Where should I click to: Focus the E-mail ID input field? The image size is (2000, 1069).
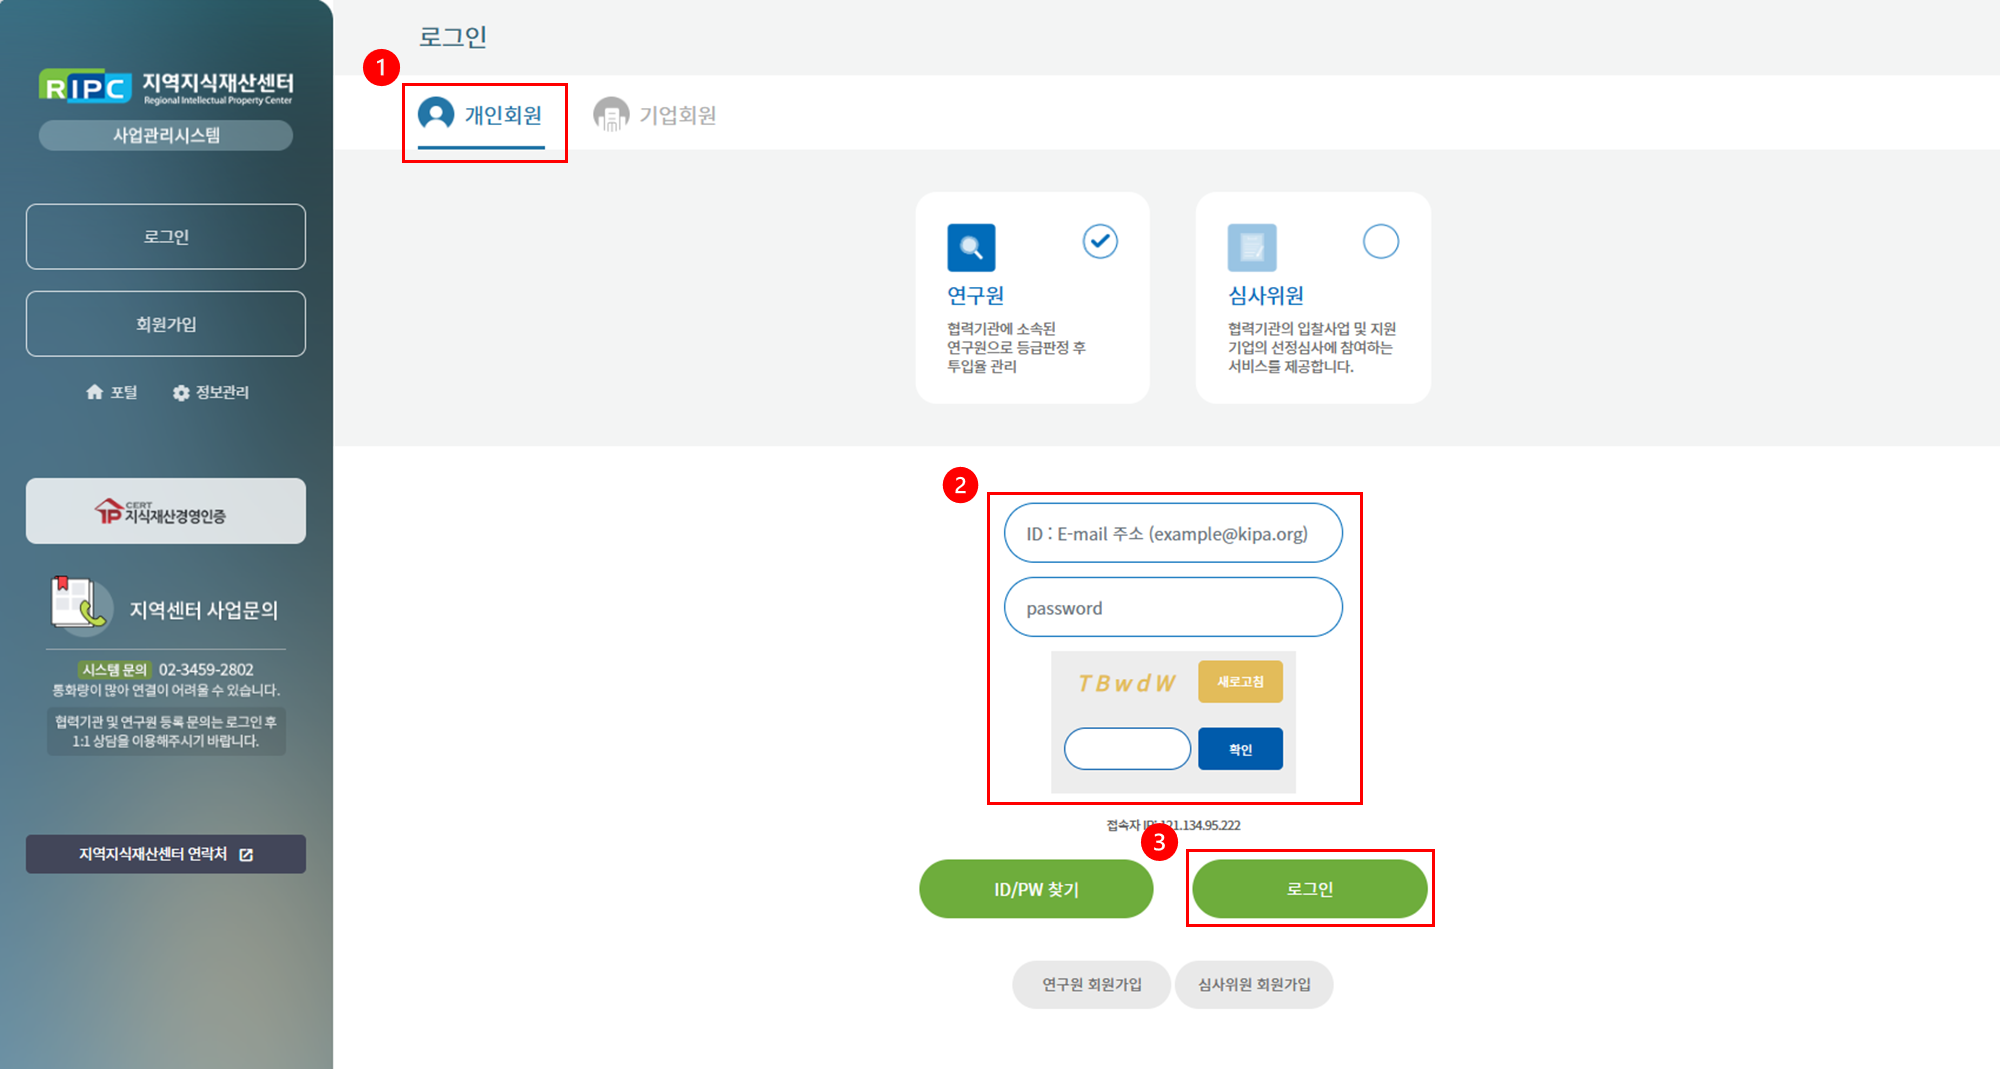1173,533
